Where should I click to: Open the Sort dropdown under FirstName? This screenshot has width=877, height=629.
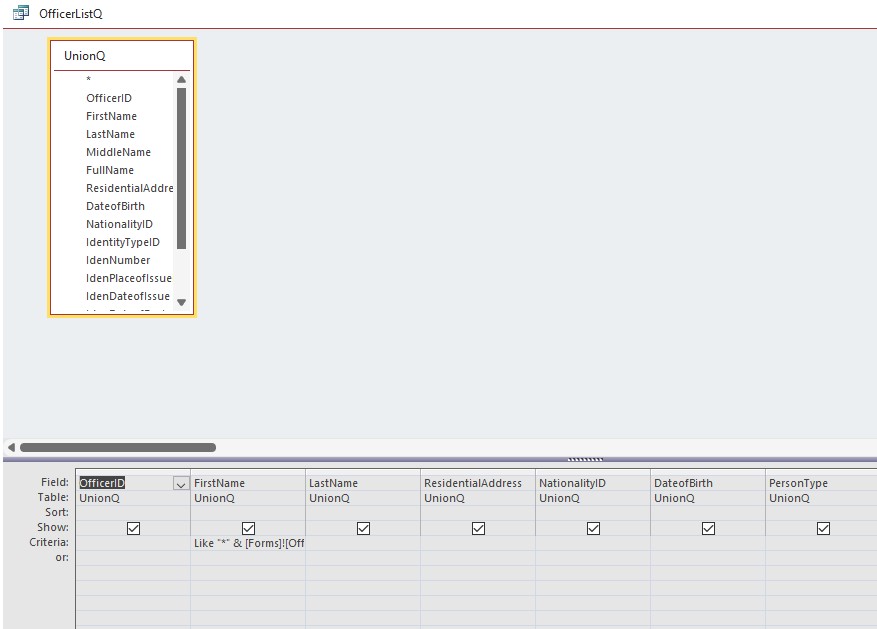(x=248, y=512)
